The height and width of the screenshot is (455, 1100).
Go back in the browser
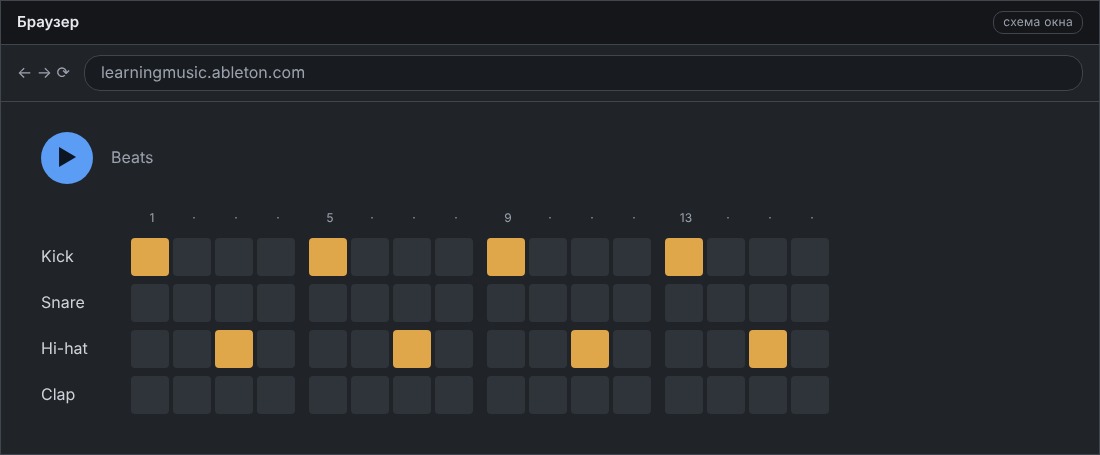click(25, 73)
